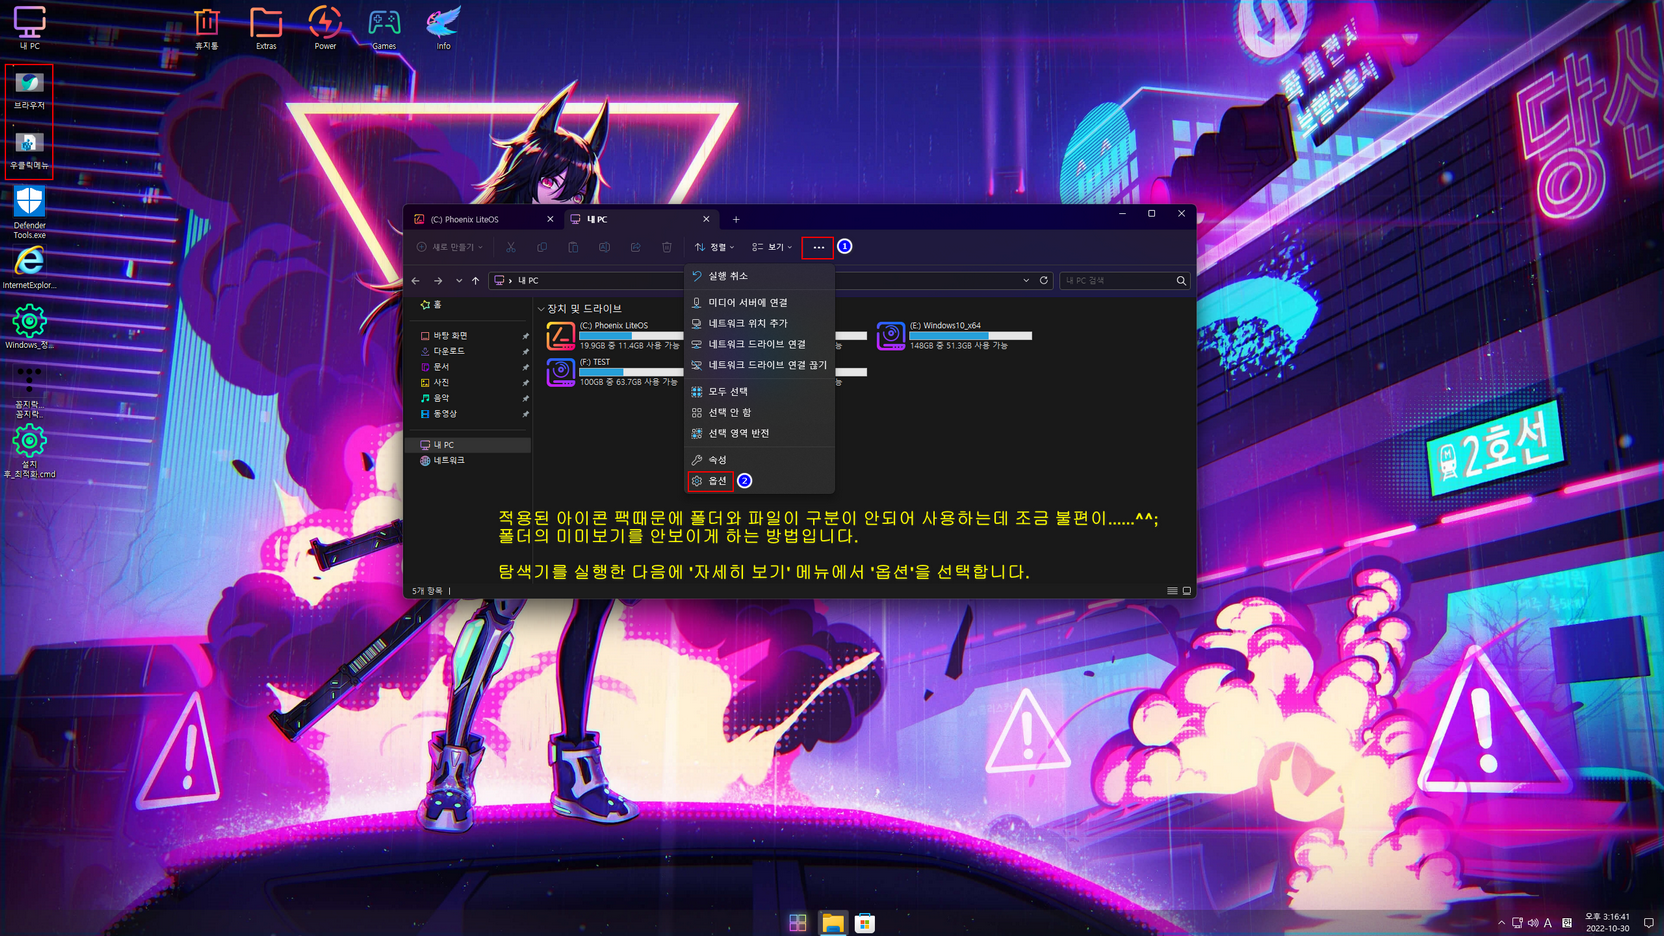
Task: Choose 네트워크 드라이브 연결 menu item
Action: pyautogui.click(x=760, y=344)
